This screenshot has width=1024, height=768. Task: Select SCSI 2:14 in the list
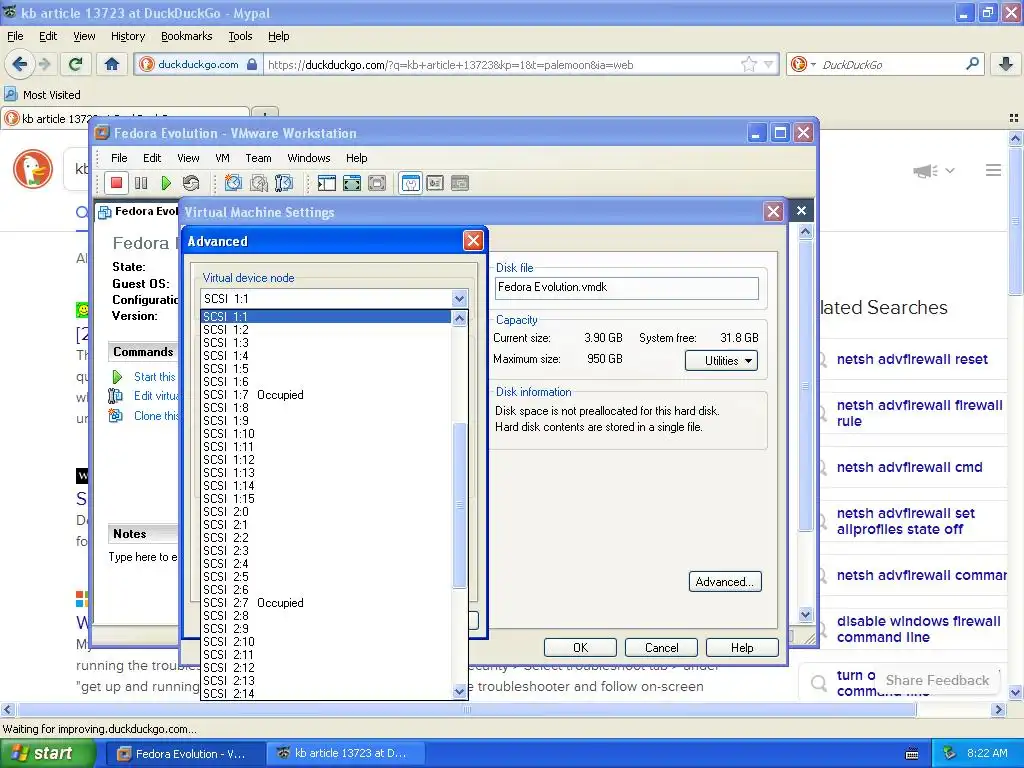[325, 694]
